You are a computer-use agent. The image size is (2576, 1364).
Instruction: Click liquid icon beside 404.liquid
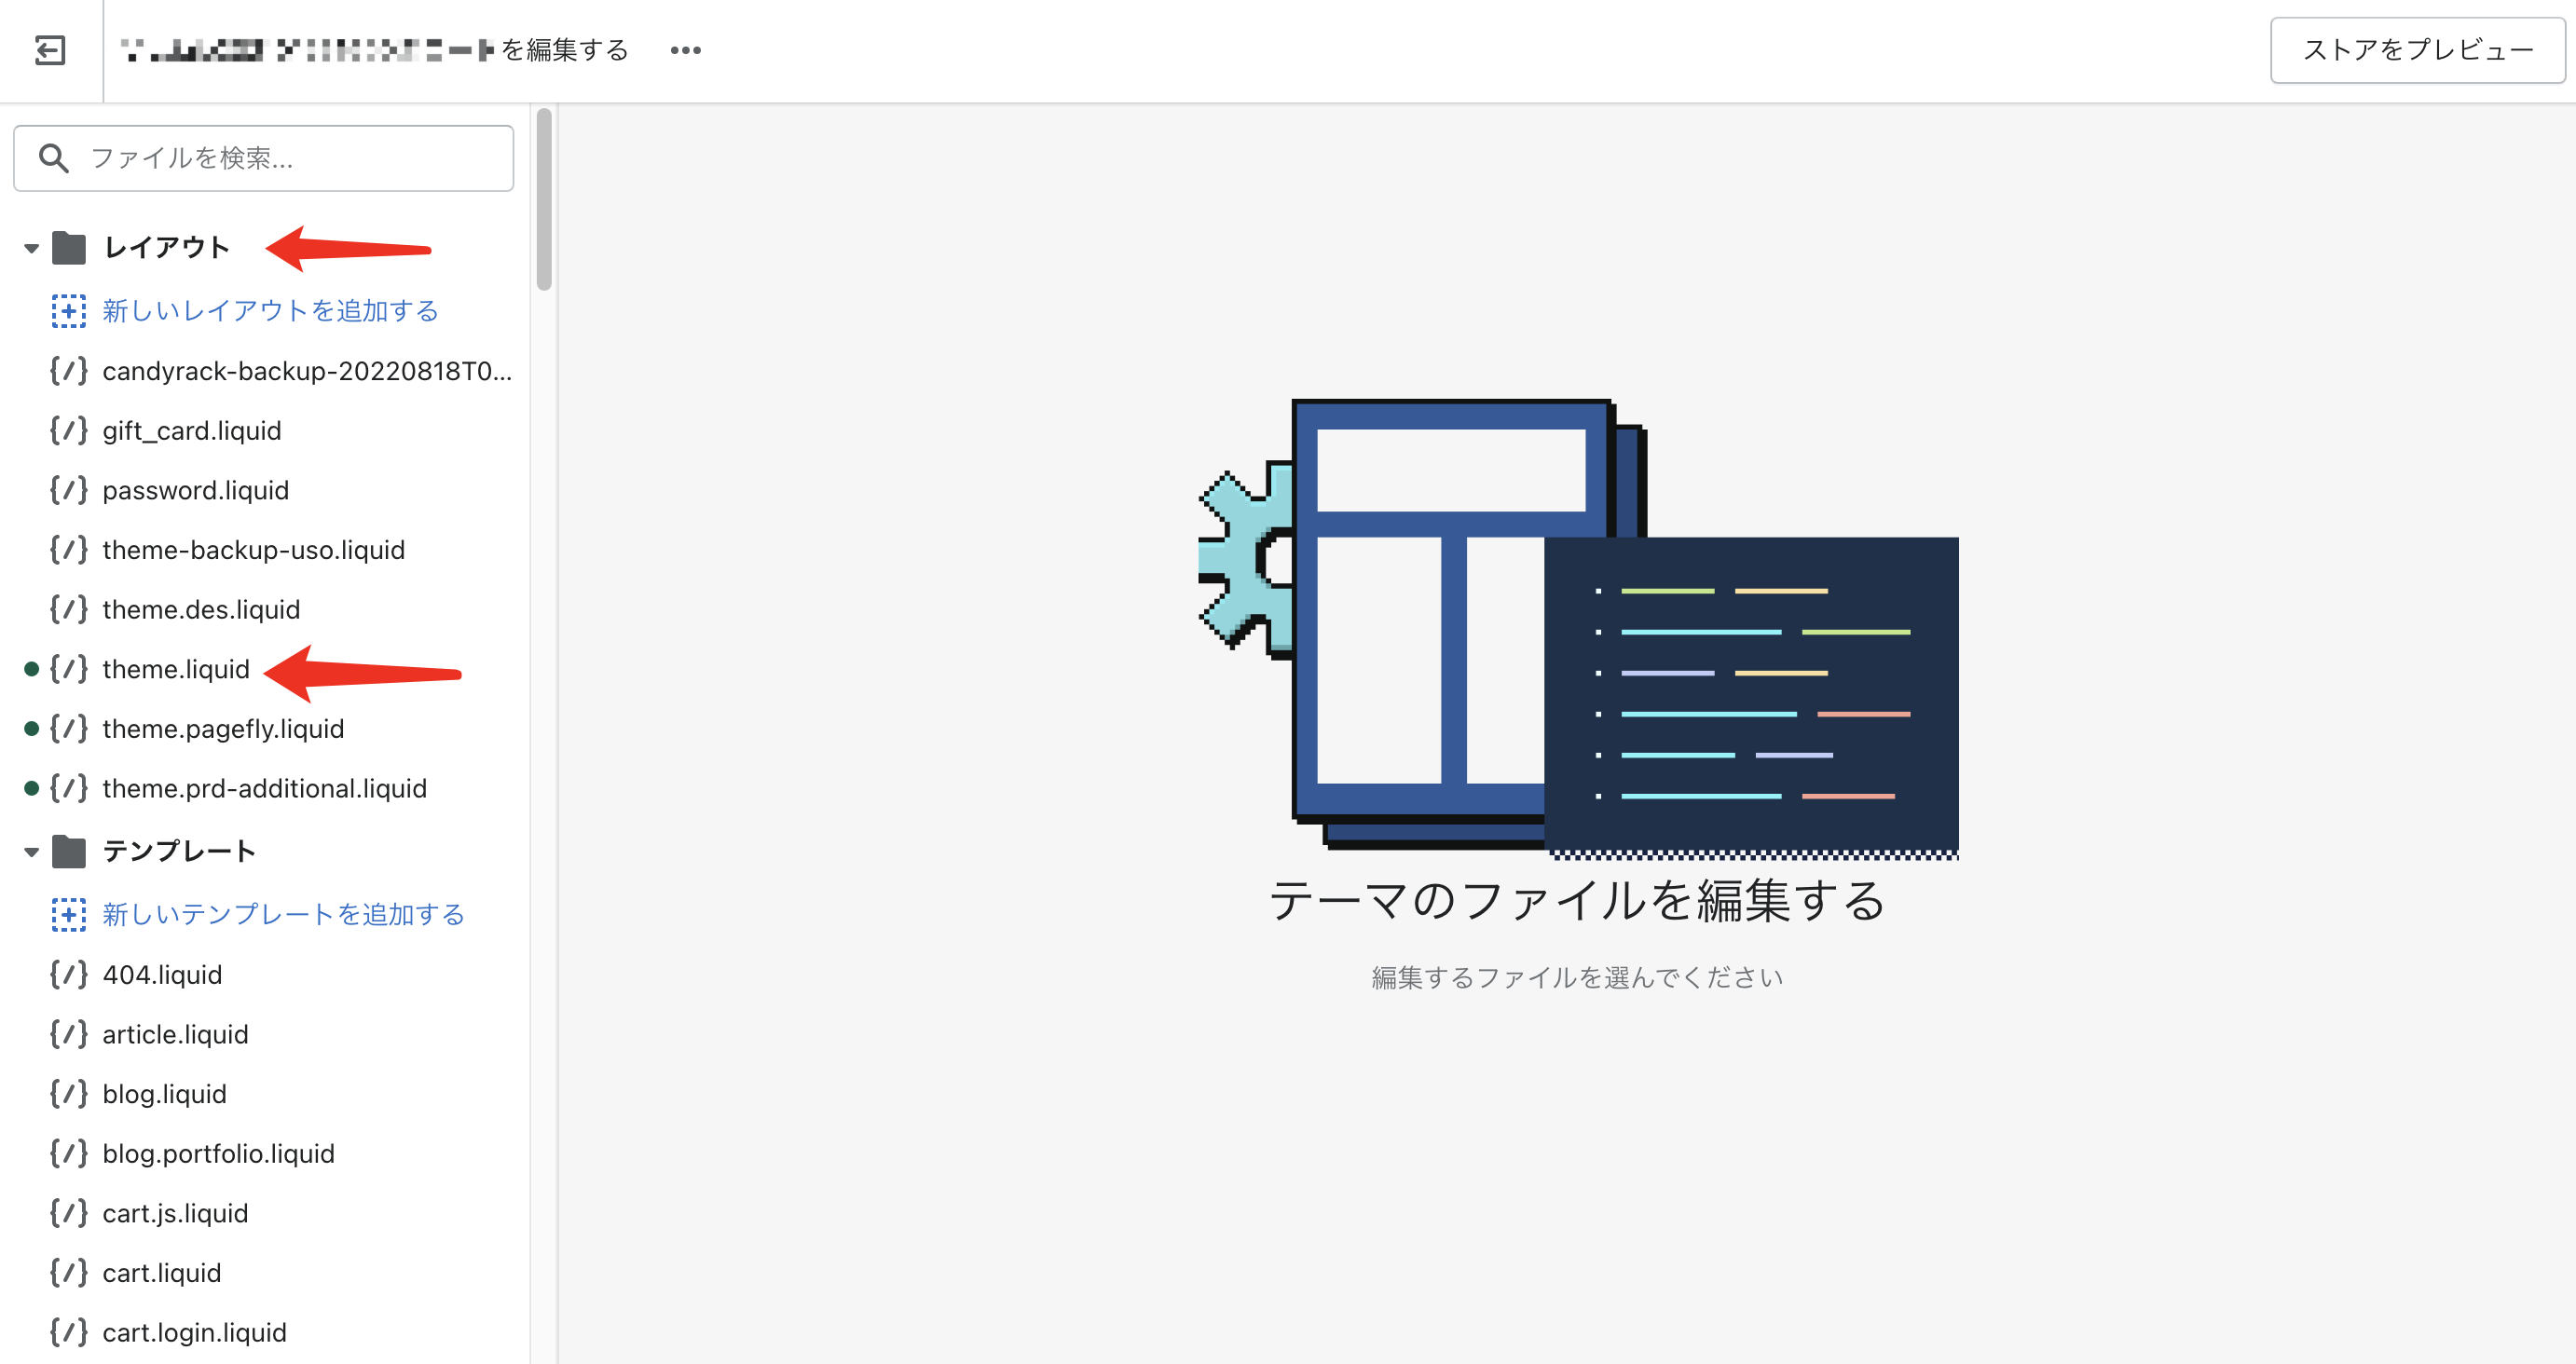pyautogui.click(x=69, y=975)
